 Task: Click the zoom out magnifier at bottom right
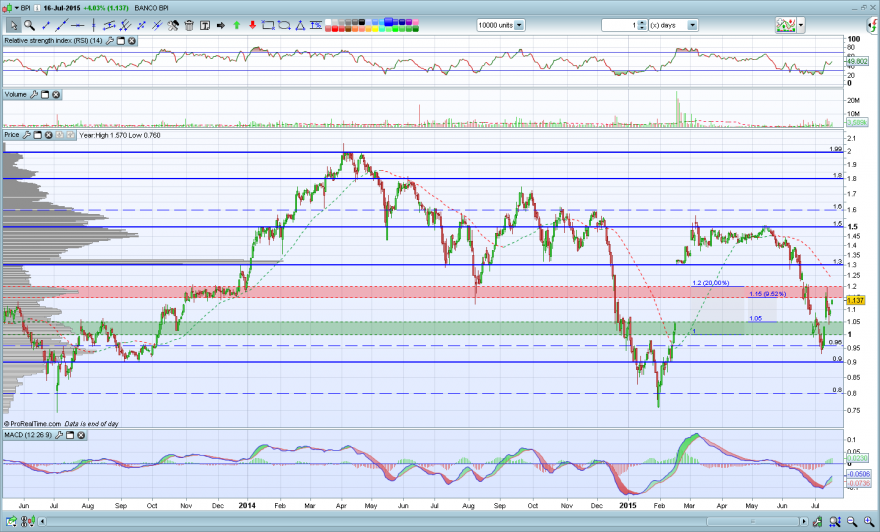pyautogui.click(x=851, y=522)
